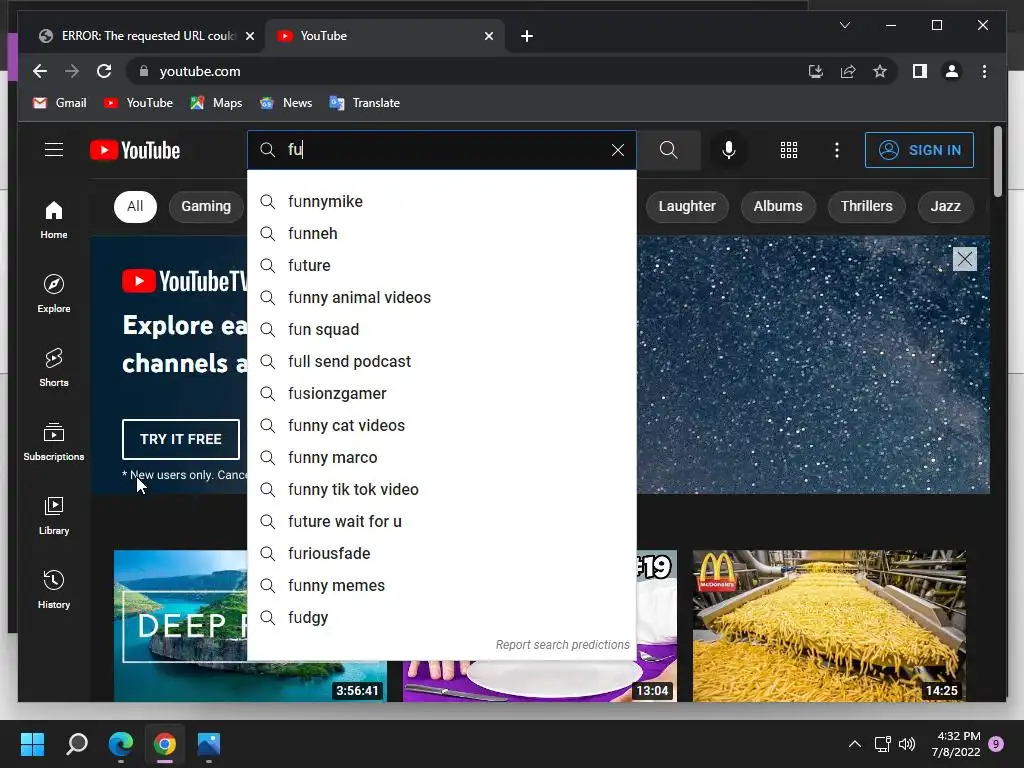Close the YouTube TV banner ad

point(965,259)
